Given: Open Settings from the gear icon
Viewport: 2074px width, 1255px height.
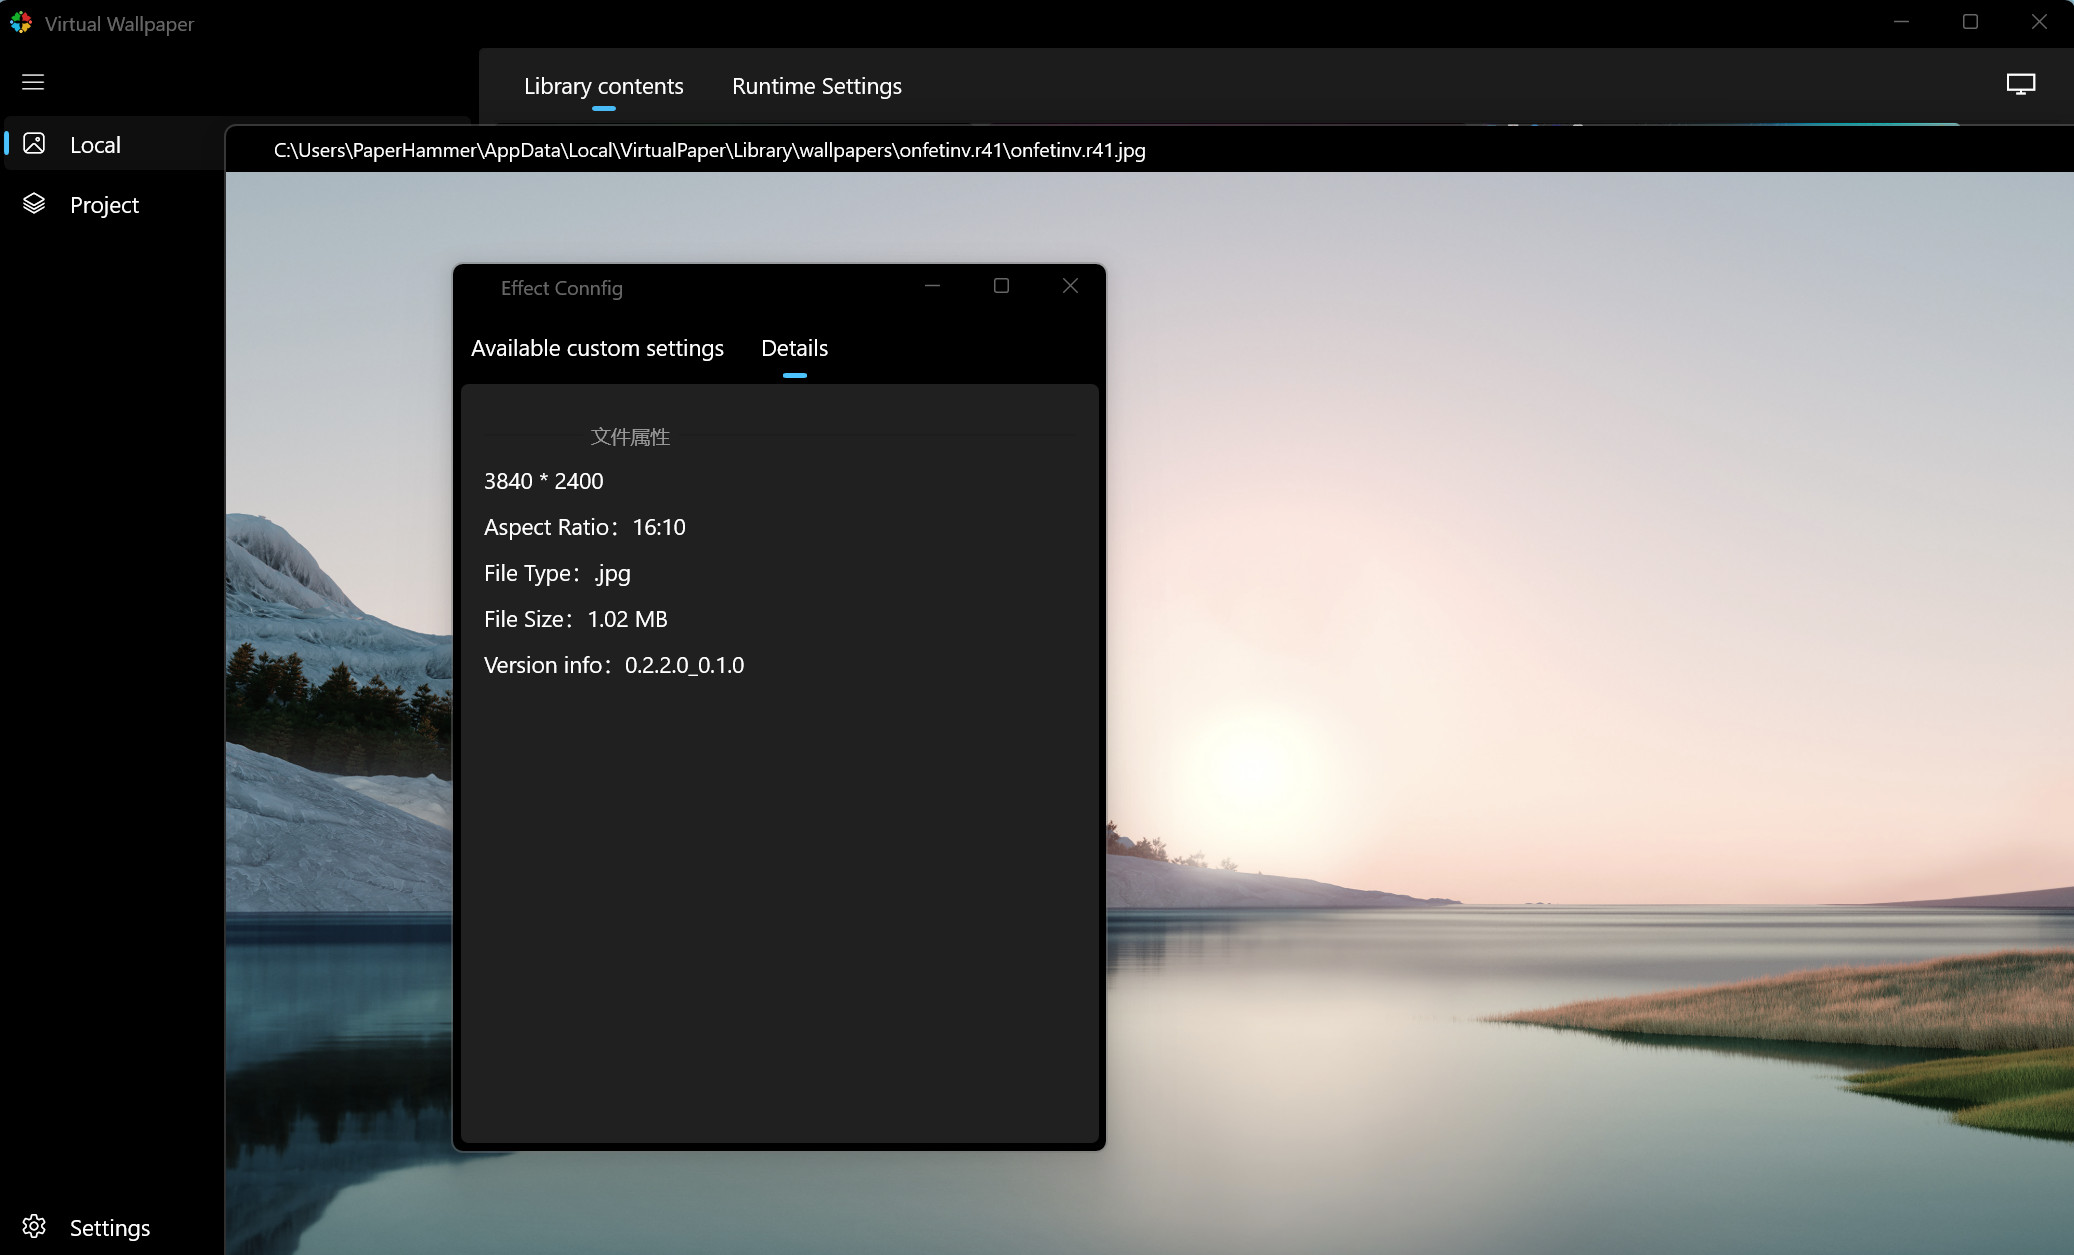Looking at the screenshot, I should (34, 1227).
